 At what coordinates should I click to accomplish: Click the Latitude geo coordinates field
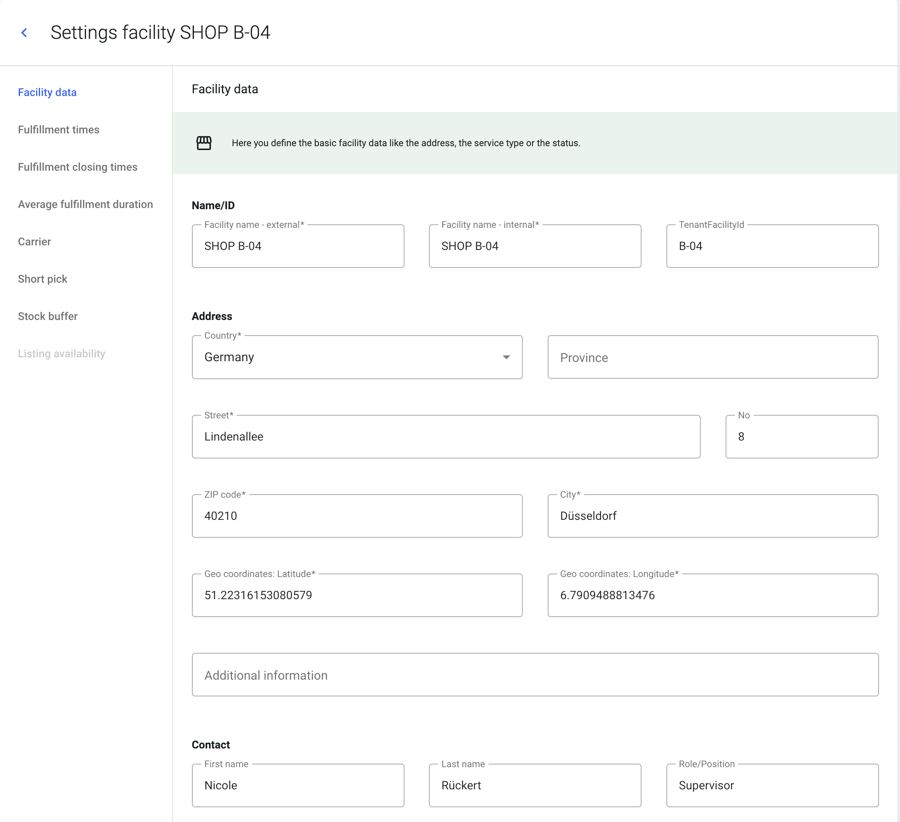tap(357, 595)
